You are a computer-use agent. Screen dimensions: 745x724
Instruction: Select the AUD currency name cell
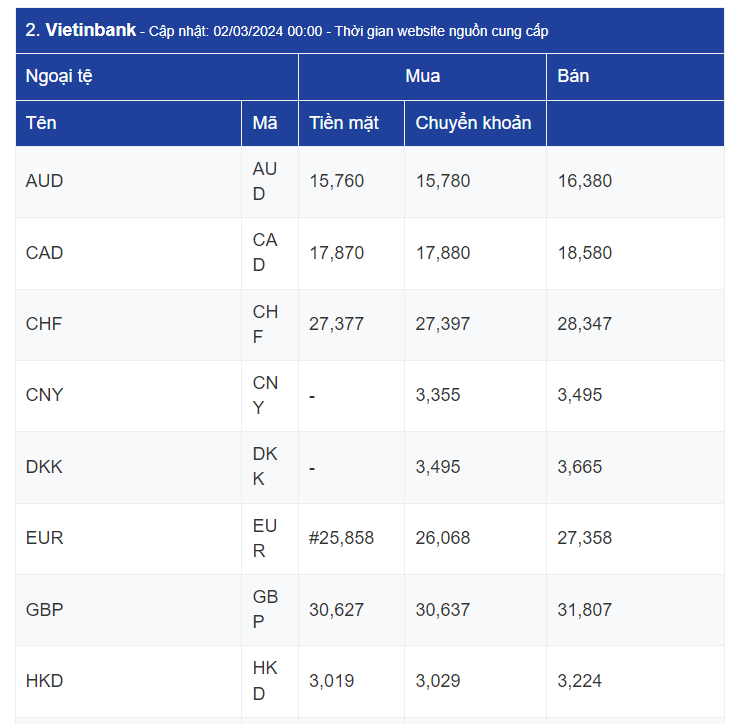[44, 181]
